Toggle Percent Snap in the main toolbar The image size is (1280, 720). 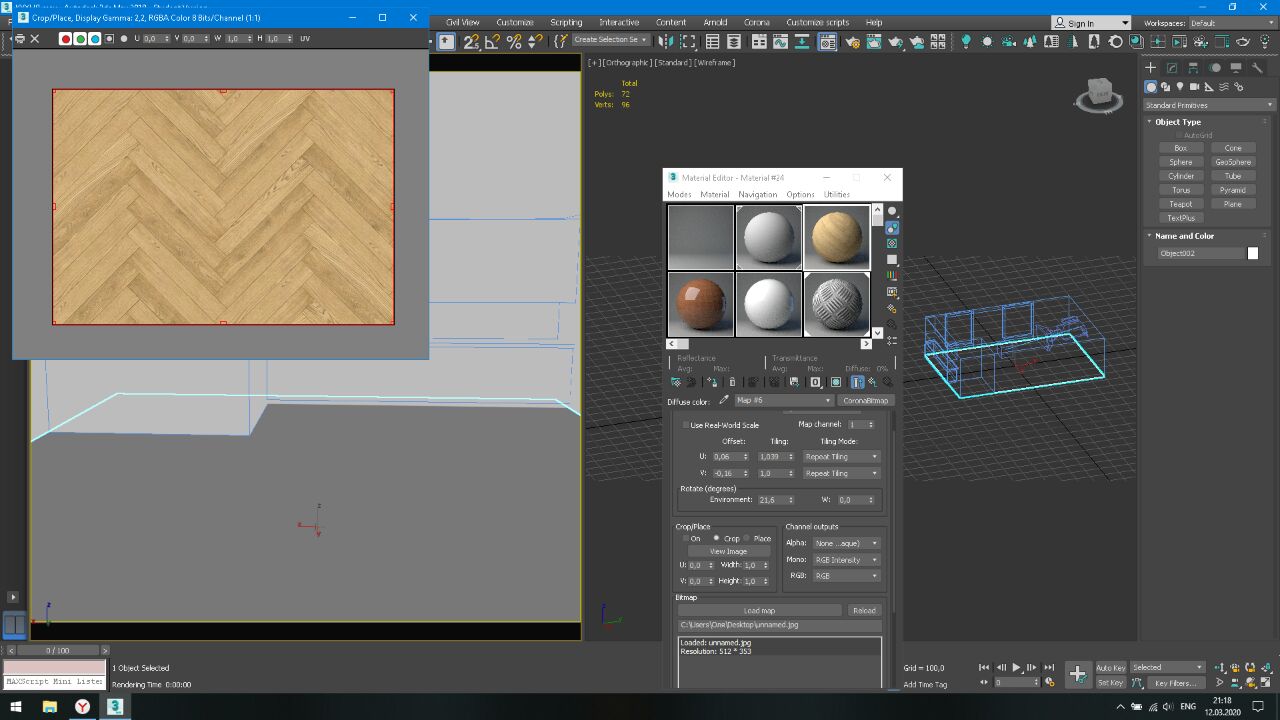point(514,41)
